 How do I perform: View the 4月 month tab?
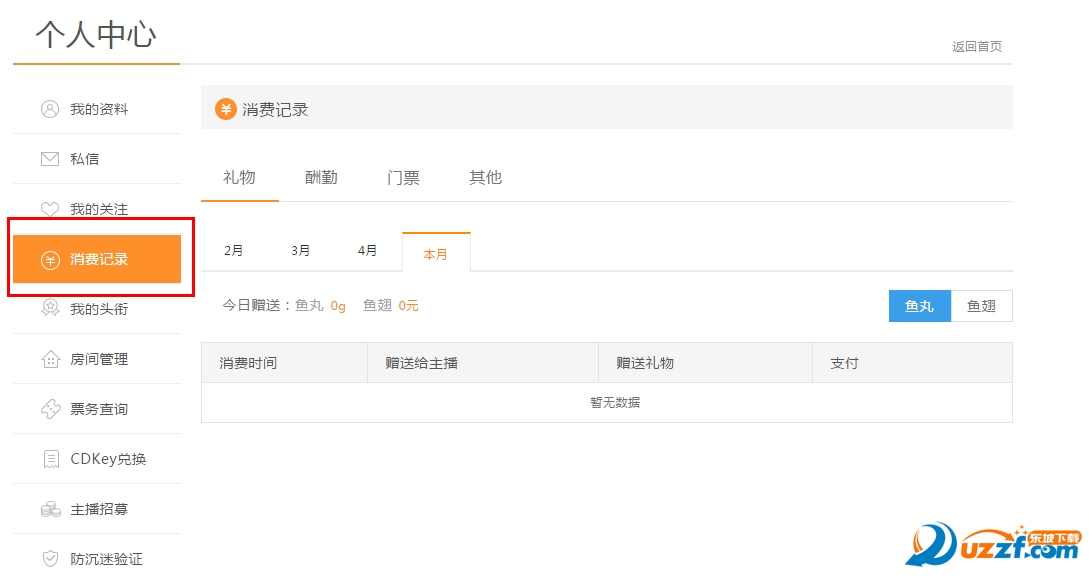[x=368, y=251]
